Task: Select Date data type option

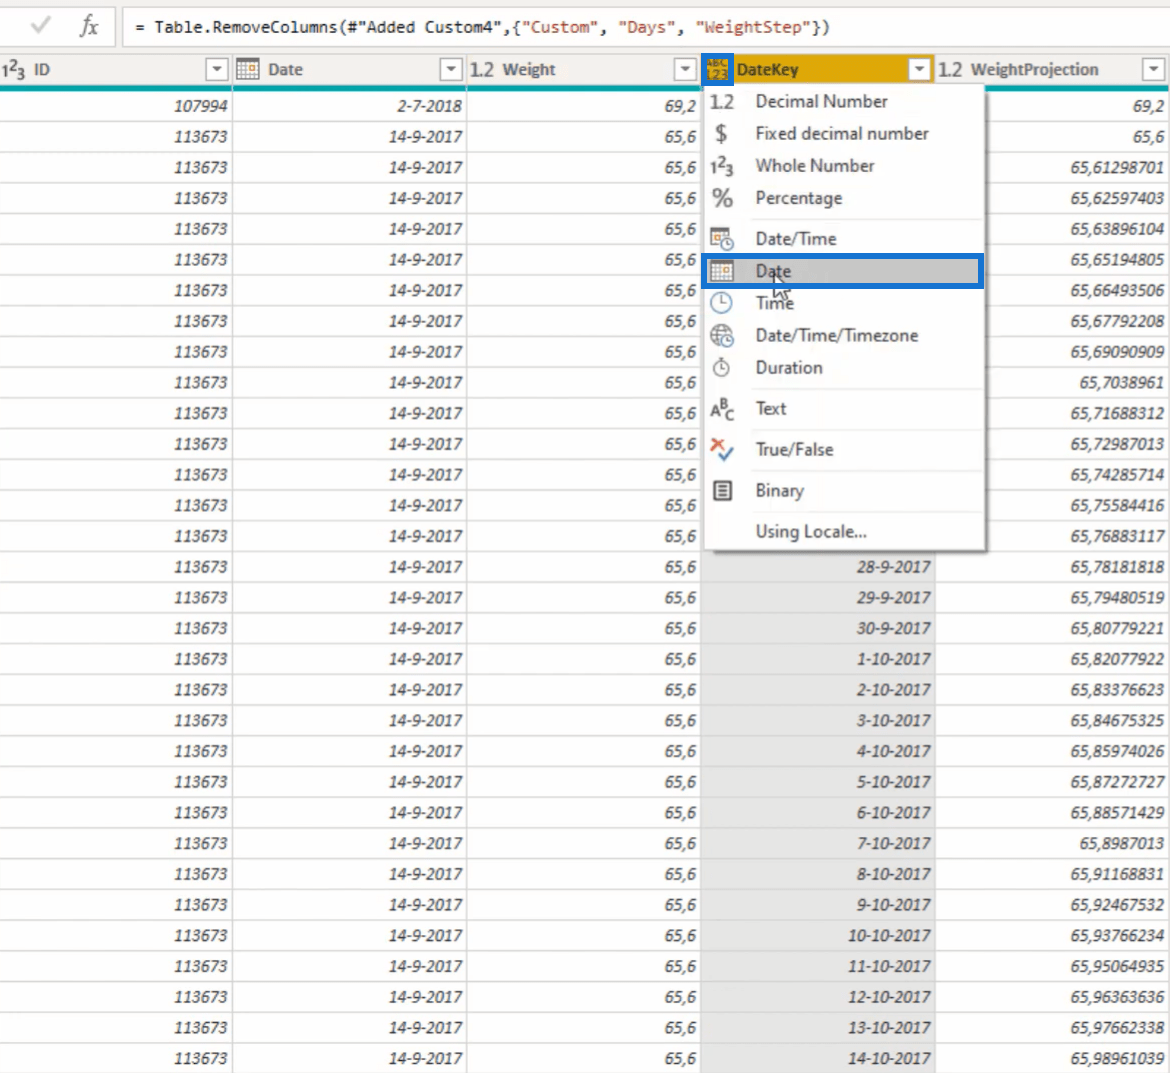Action: click(843, 271)
